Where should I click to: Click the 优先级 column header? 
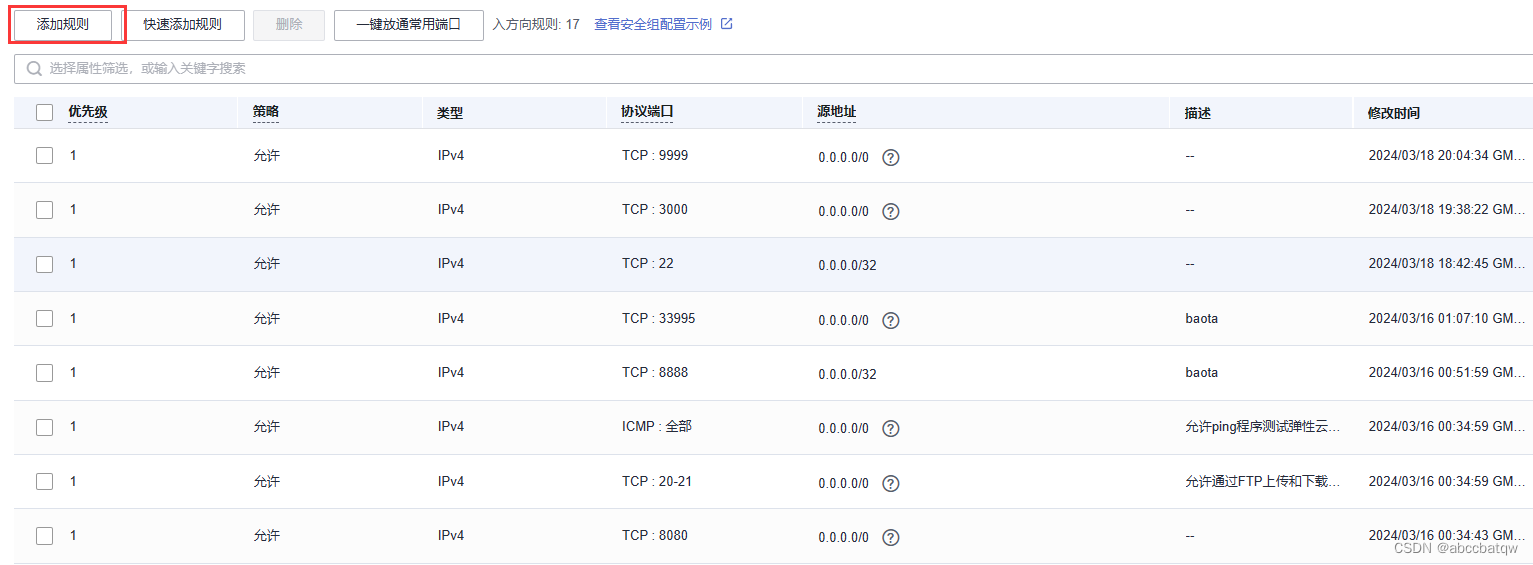click(x=88, y=113)
